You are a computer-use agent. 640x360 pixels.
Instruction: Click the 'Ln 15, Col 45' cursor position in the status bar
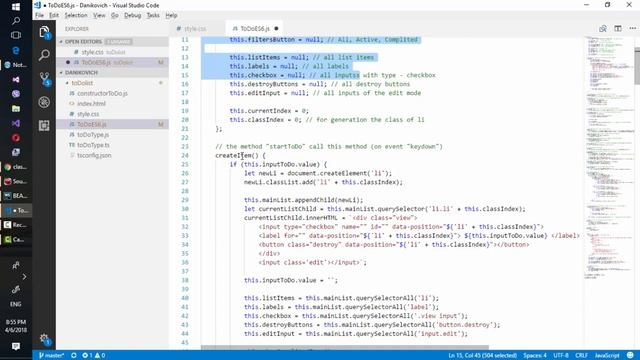pyautogui.click(x=482, y=356)
